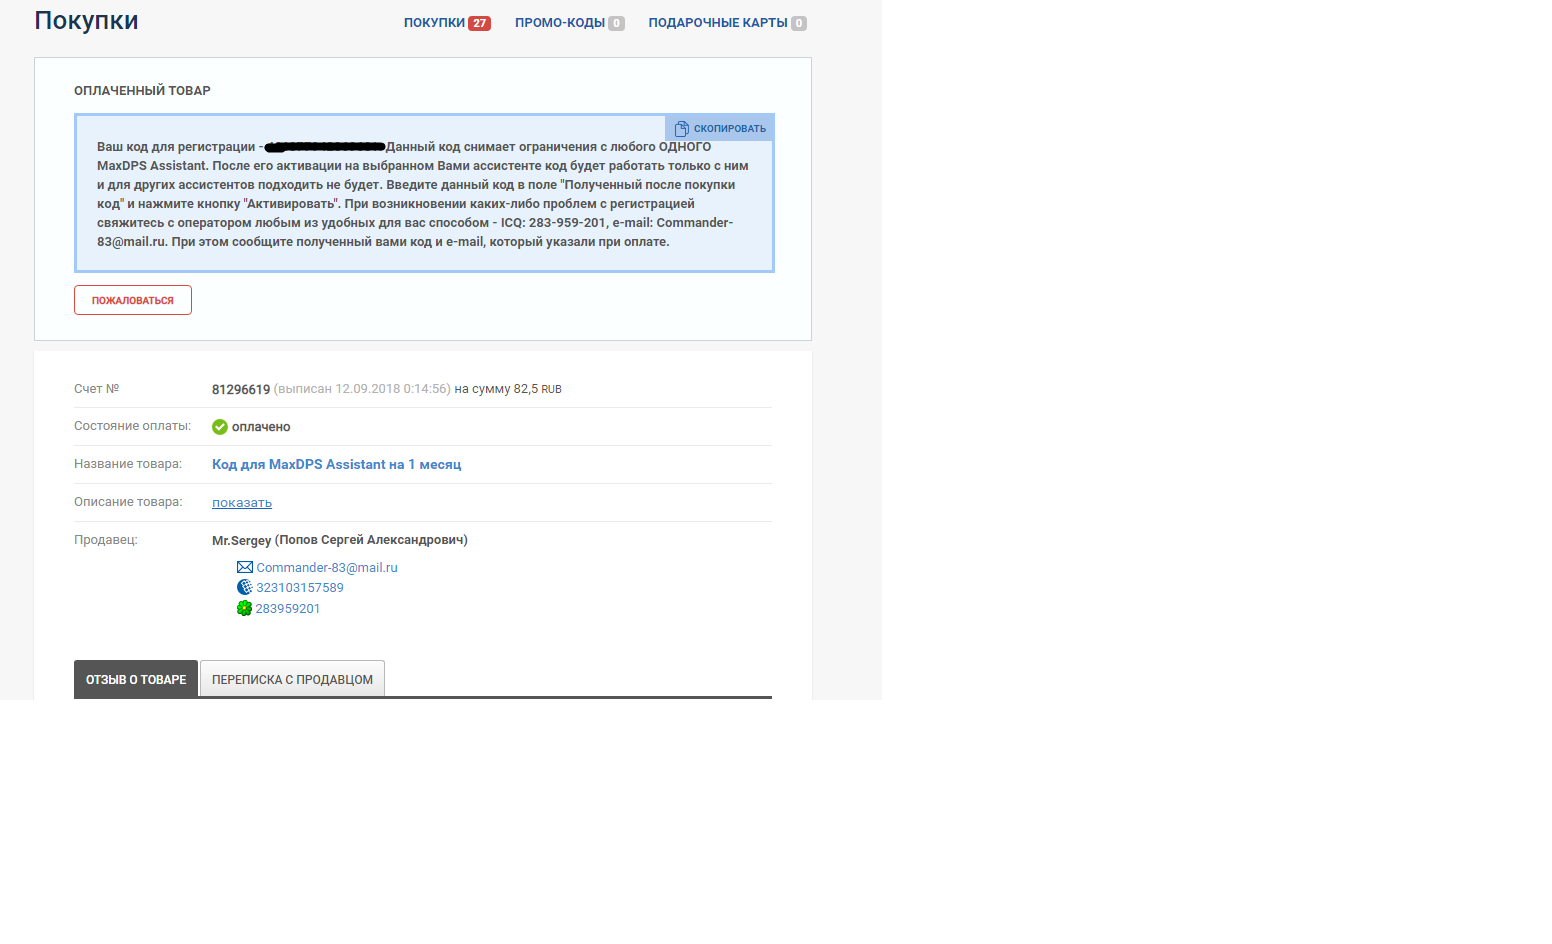1552x944 pixels.
Task: Switch to the ОТЗЫВ О ТОВАРЕ tab
Action: [136, 679]
